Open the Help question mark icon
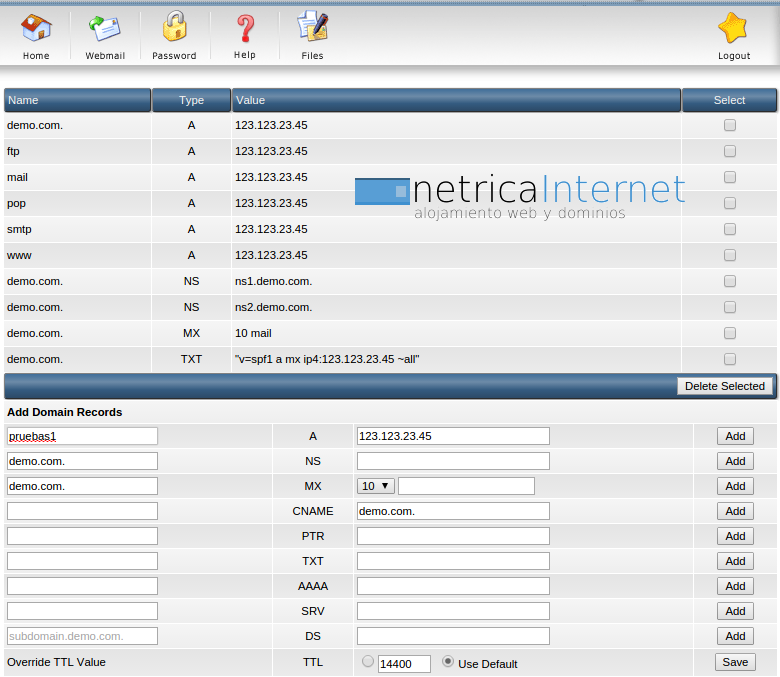Viewport: 780px width, 677px height. coord(244,28)
